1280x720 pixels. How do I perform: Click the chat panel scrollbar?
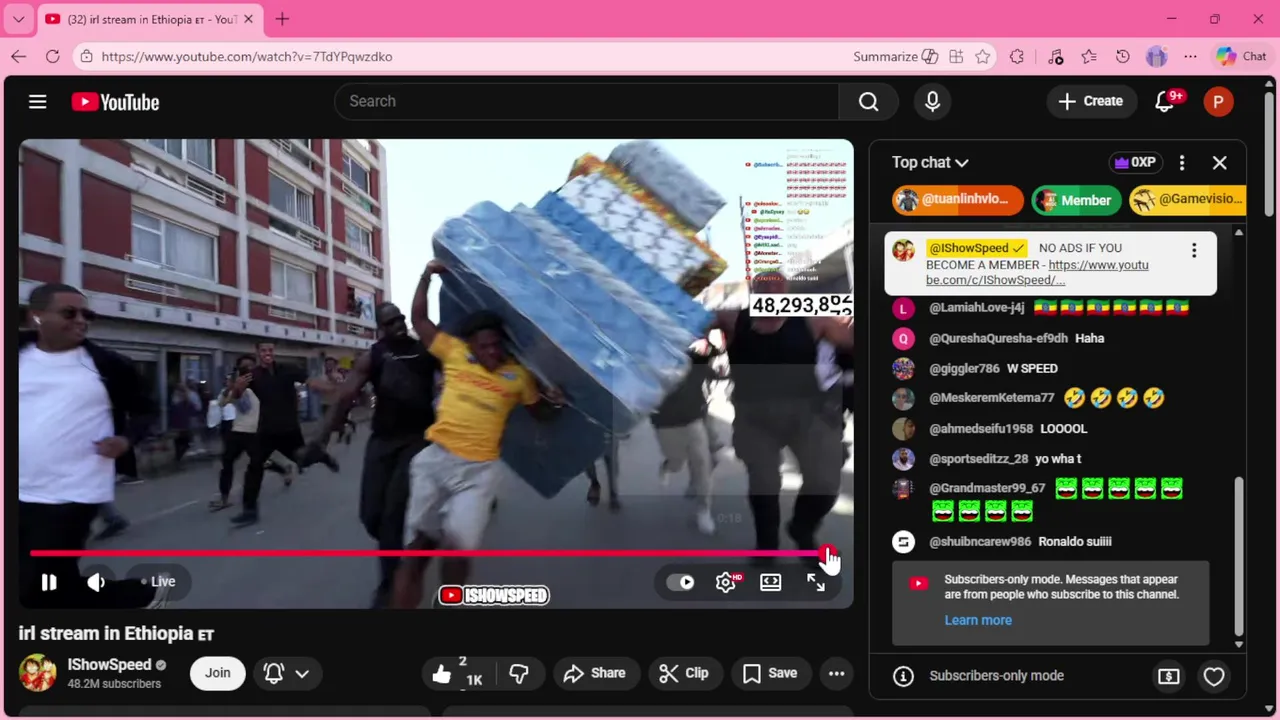[x=1239, y=555]
